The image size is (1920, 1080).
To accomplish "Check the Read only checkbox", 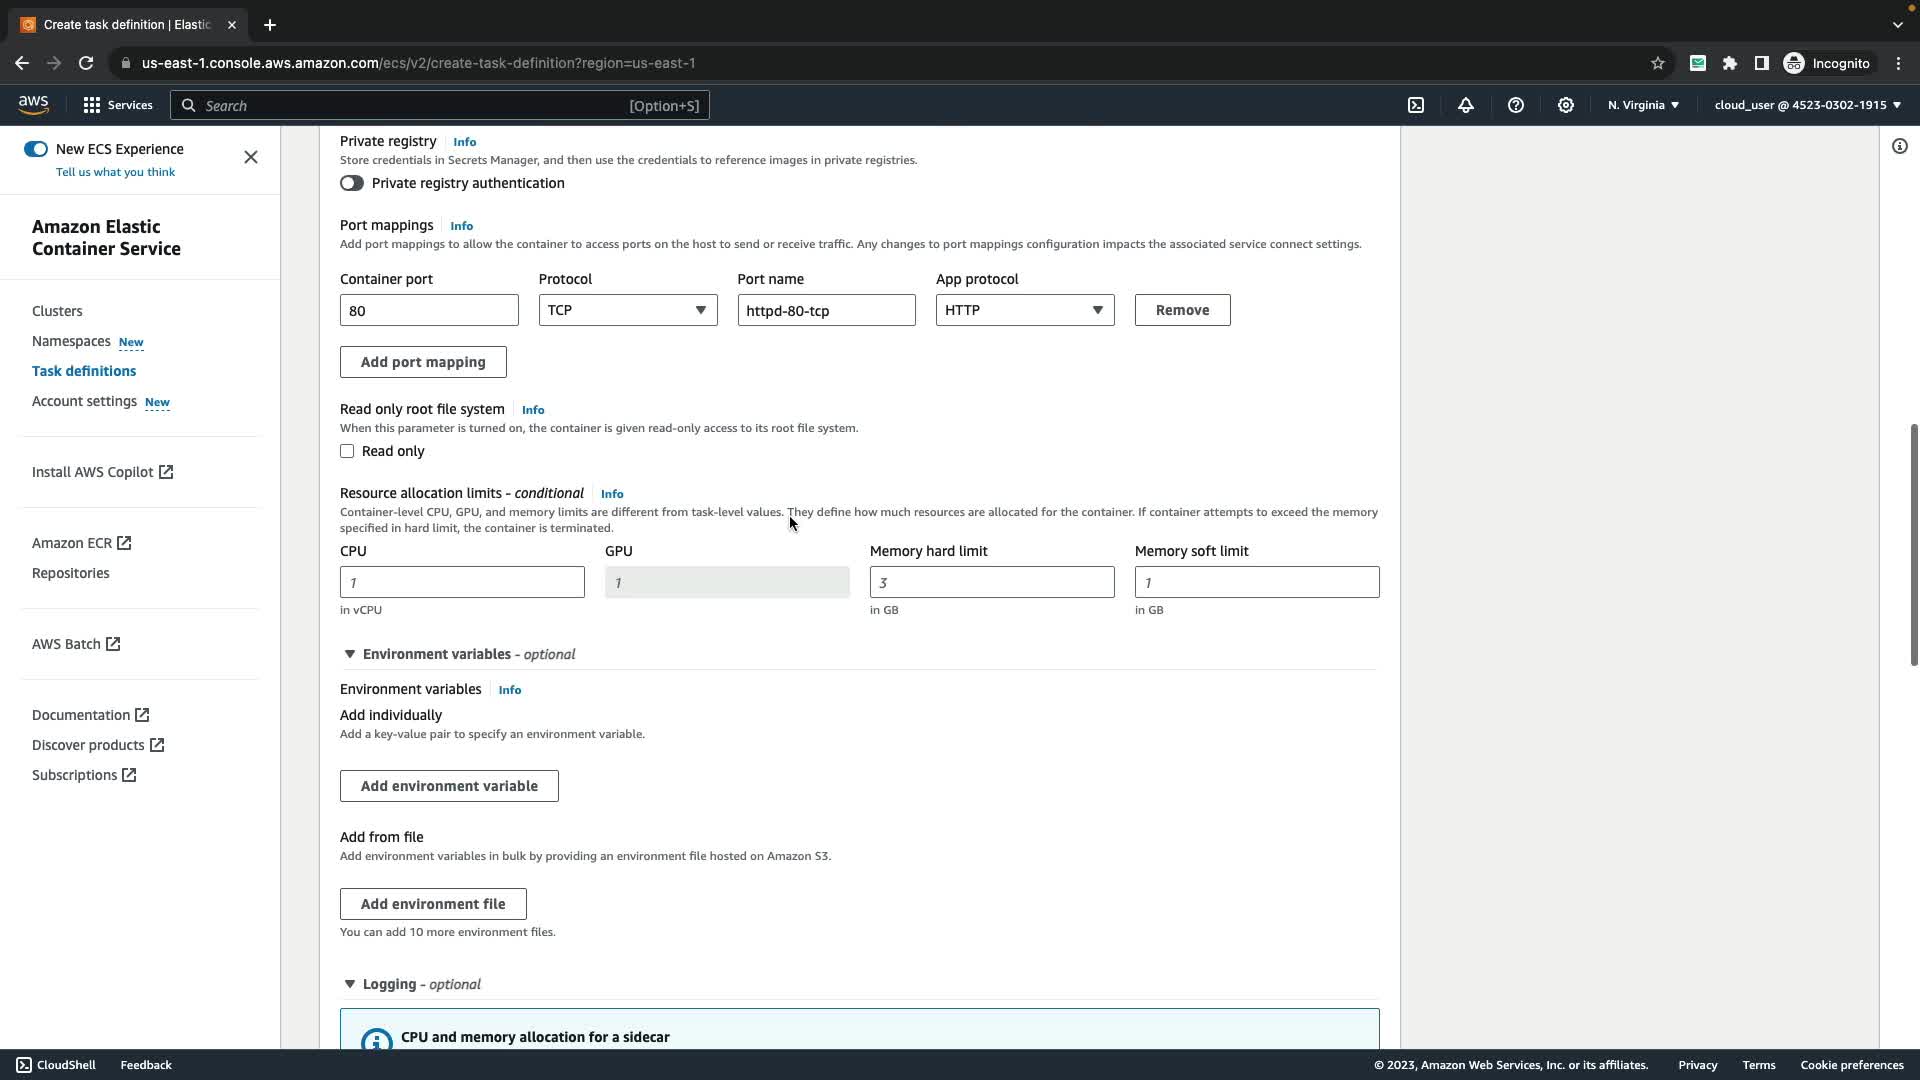I will tap(347, 451).
